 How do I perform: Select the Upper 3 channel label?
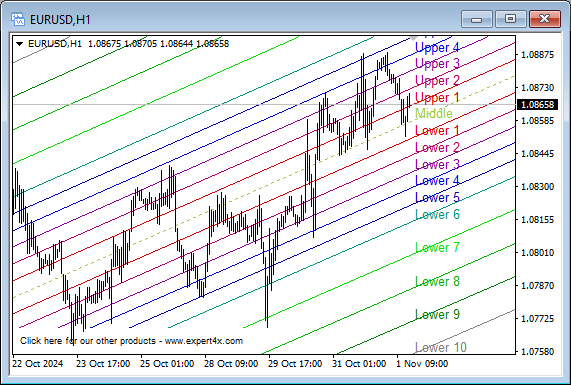tap(437, 63)
